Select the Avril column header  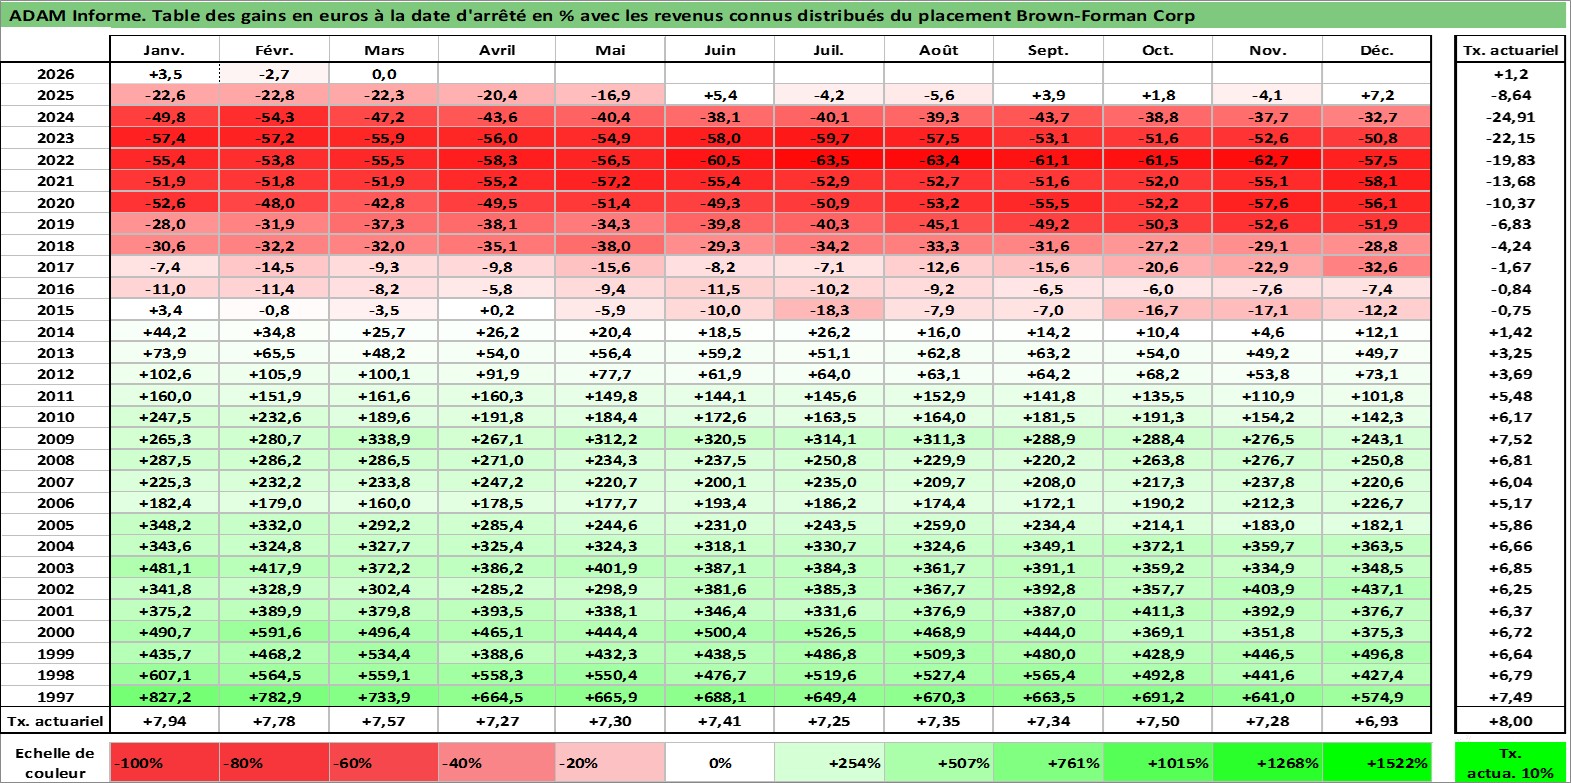point(497,50)
